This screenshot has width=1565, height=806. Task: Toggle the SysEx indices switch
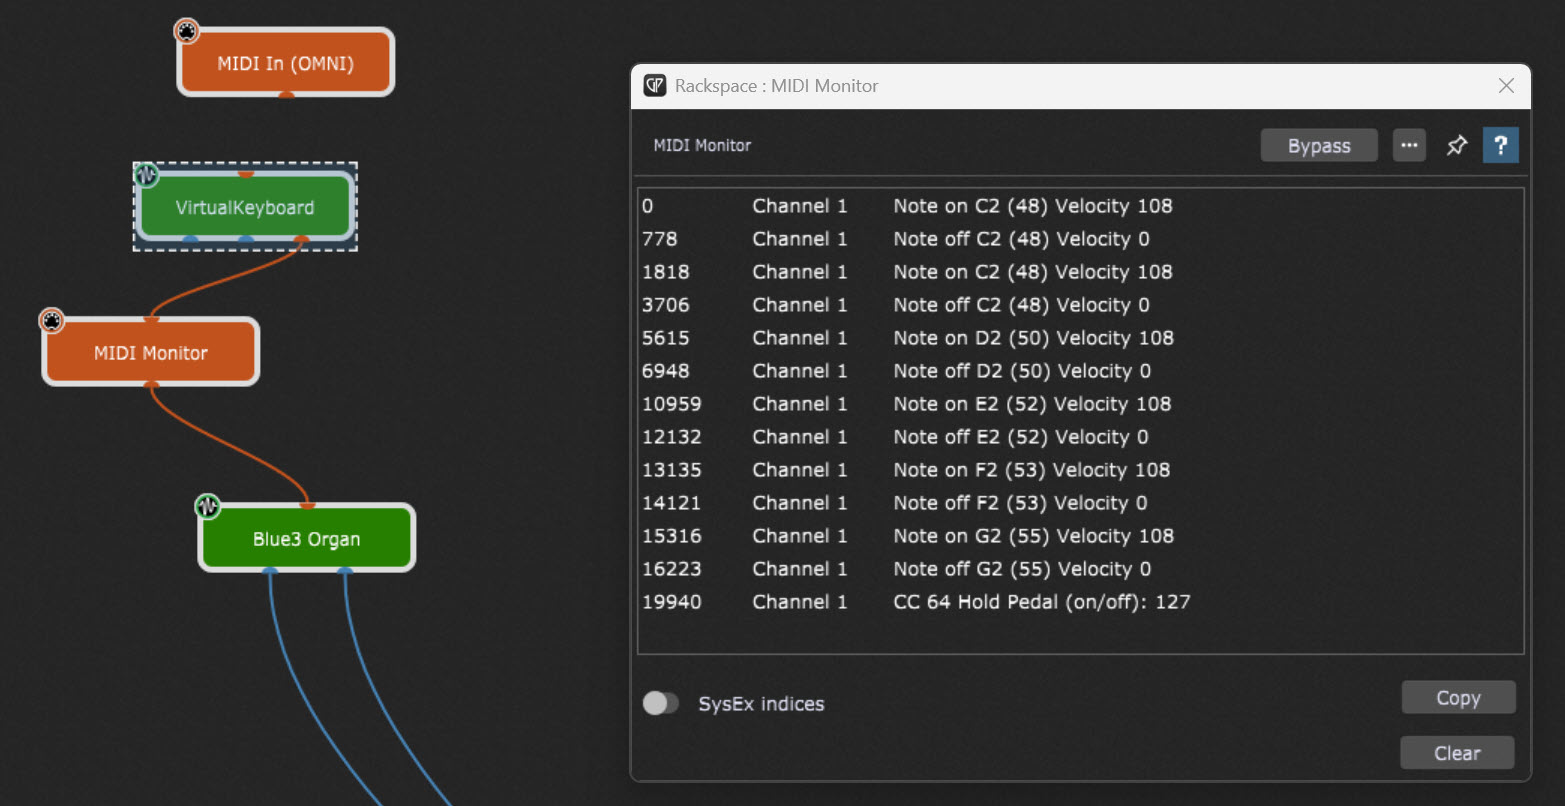(x=660, y=704)
